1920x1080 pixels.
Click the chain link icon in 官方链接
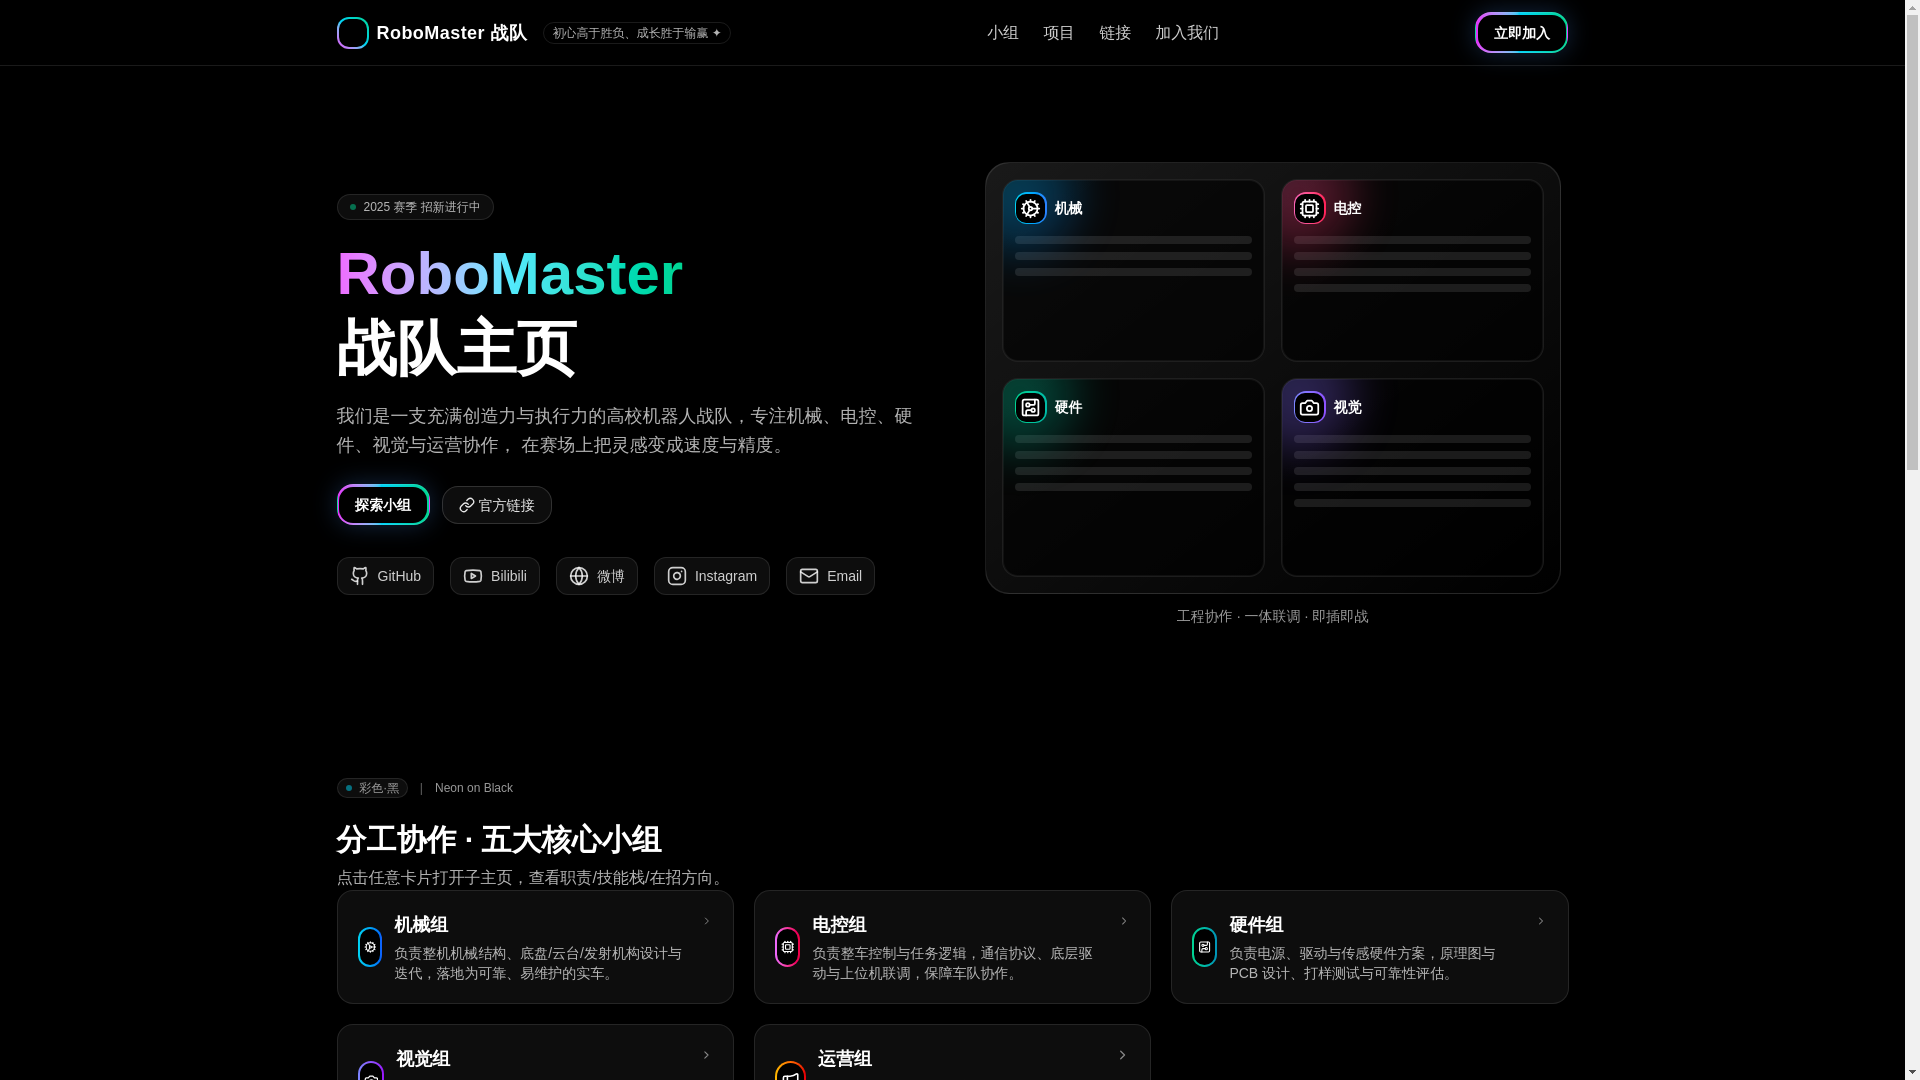(x=466, y=505)
